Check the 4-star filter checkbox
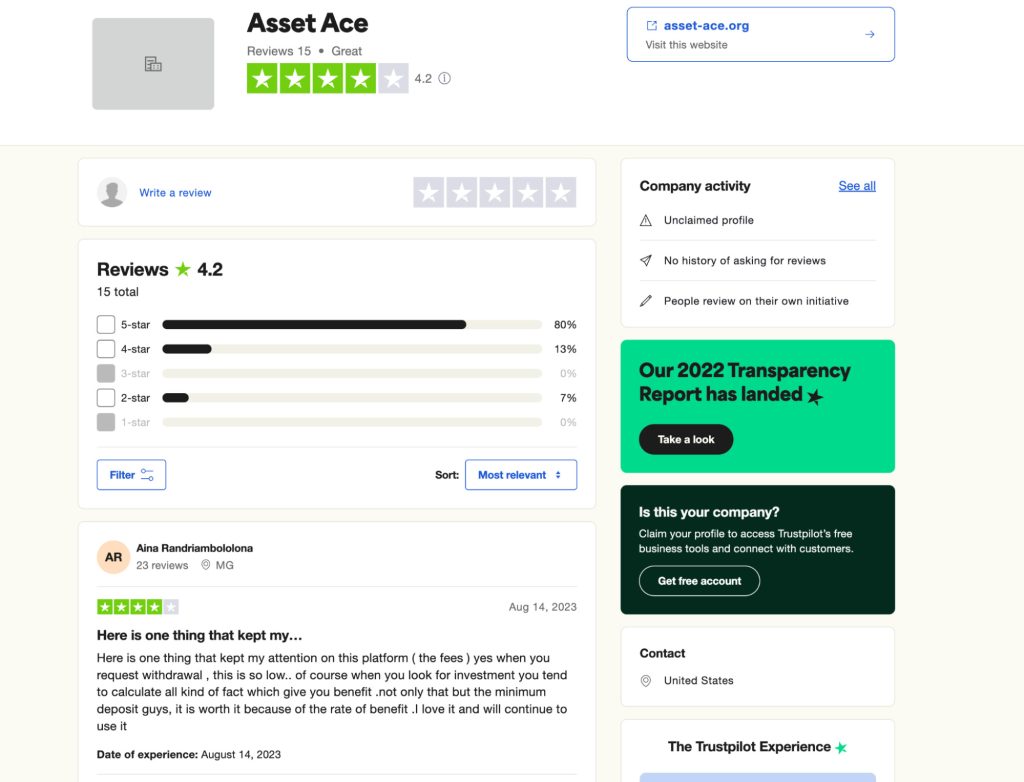This screenshot has height=782, width=1024. click(106, 349)
